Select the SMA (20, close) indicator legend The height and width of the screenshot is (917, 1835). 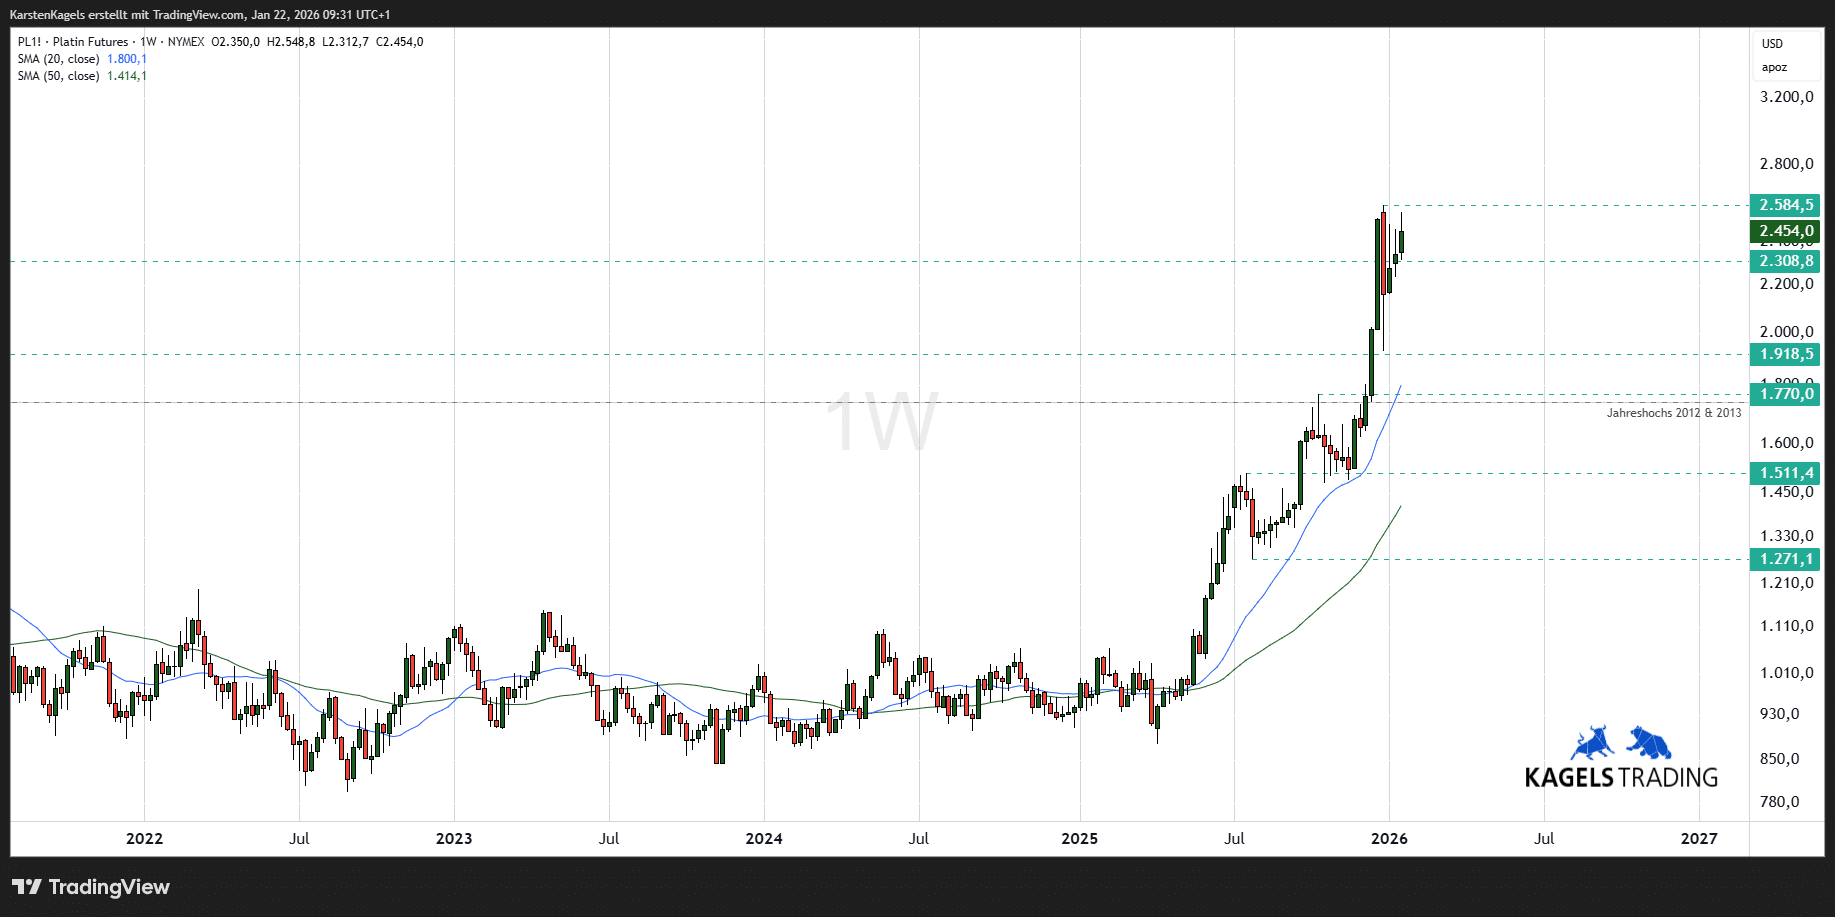(58, 59)
